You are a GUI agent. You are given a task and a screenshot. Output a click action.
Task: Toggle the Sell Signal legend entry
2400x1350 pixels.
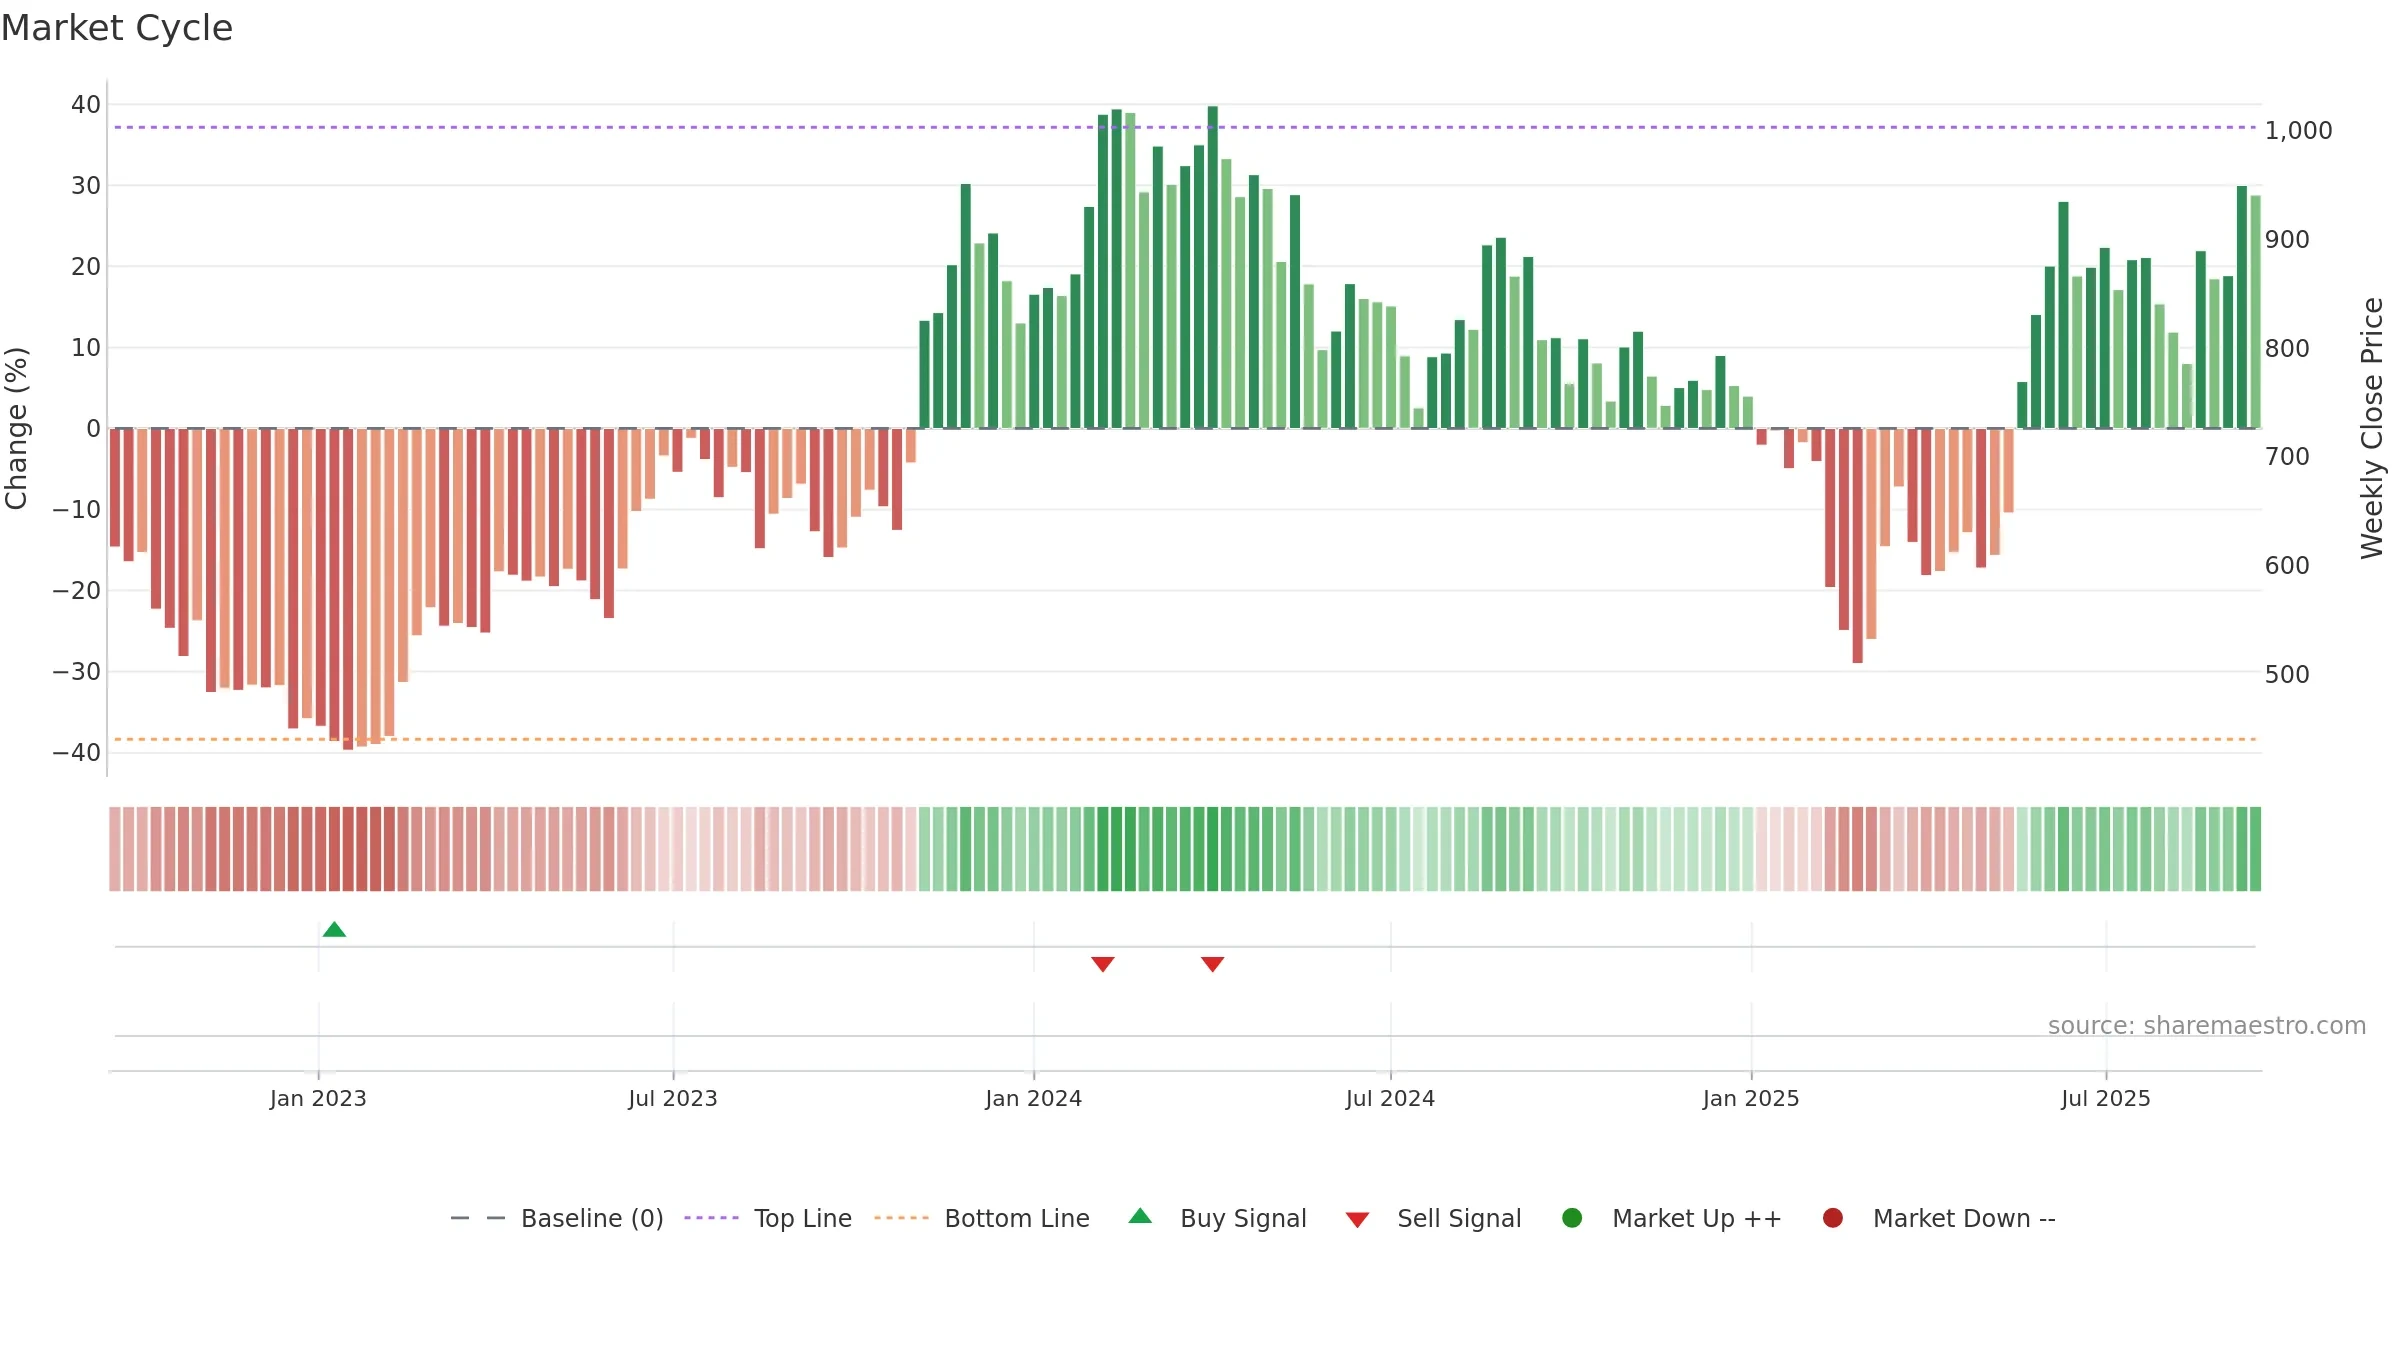click(x=1433, y=1218)
